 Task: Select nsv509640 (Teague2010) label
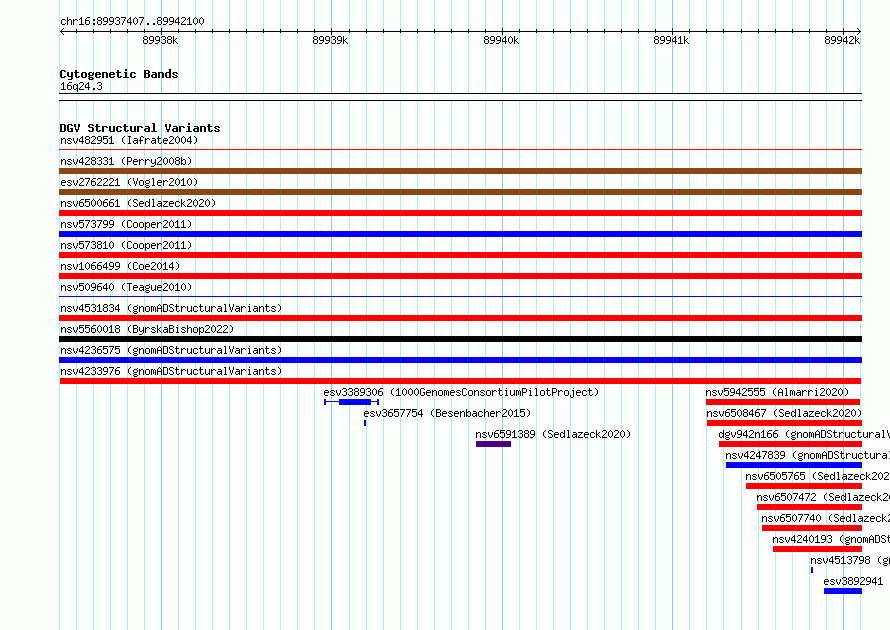point(126,287)
